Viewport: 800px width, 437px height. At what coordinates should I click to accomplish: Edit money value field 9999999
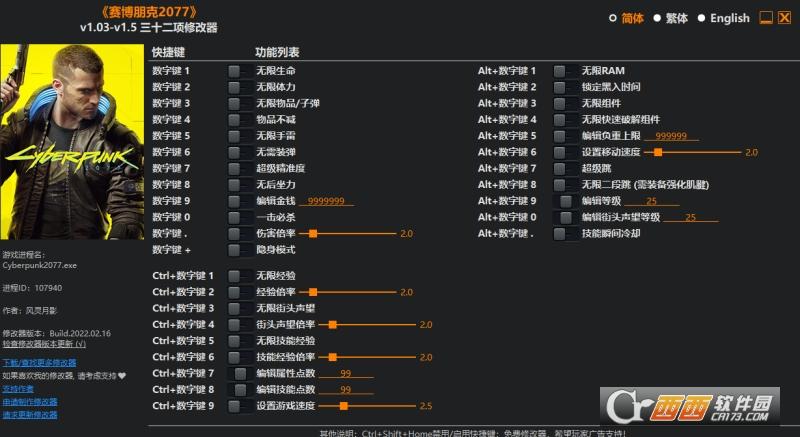327,201
